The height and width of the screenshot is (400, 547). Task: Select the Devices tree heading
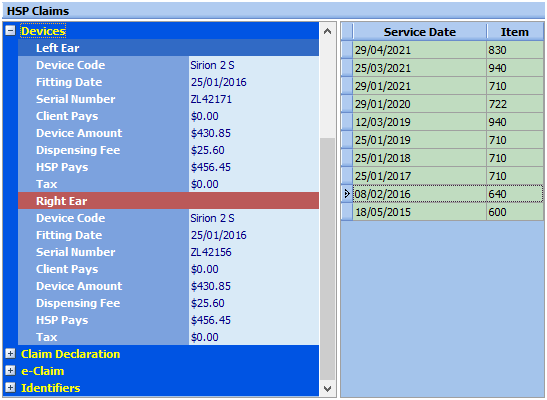43,31
